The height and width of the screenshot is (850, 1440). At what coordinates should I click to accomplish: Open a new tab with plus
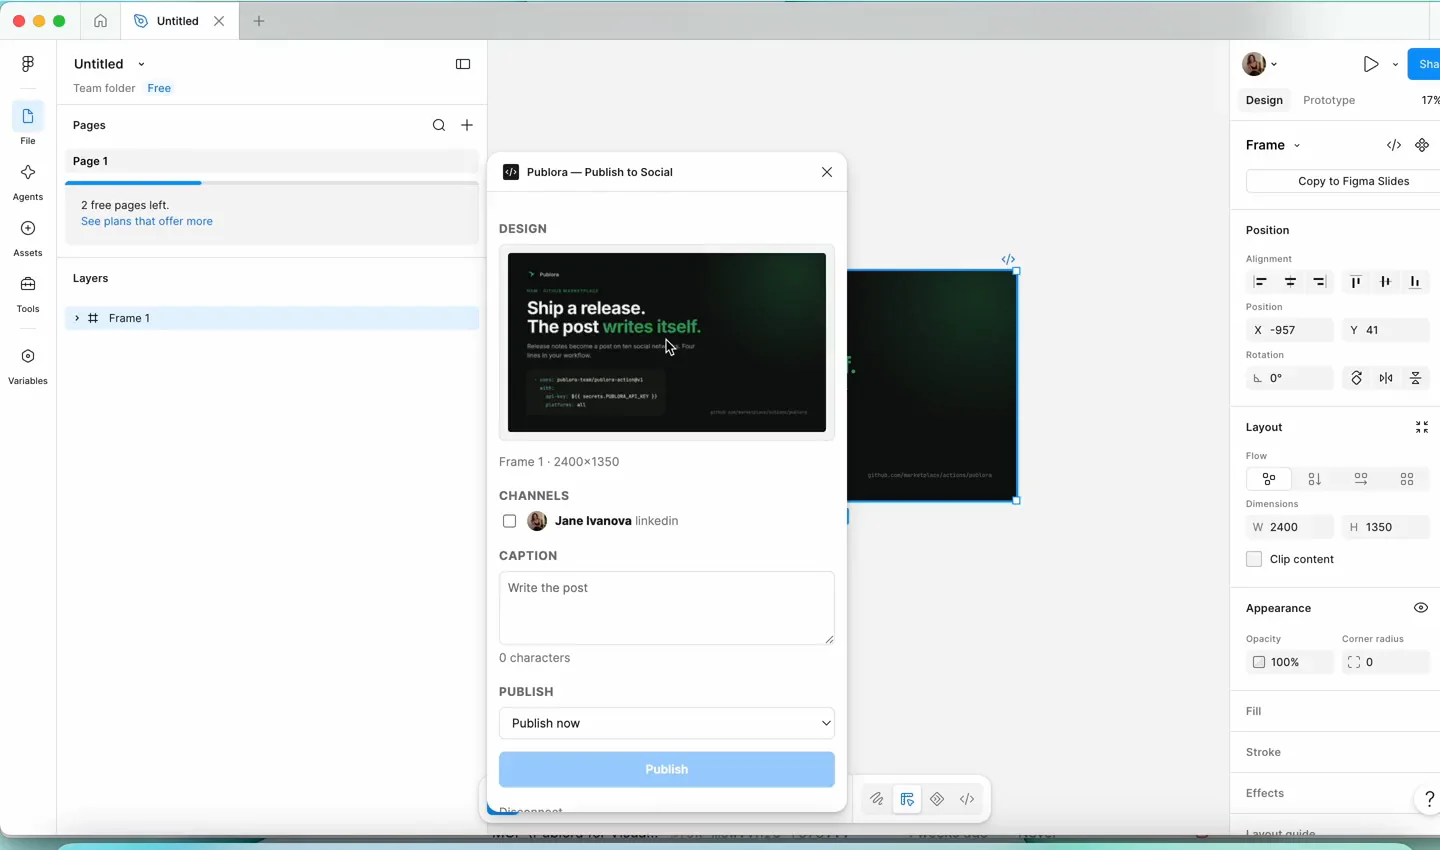point(259,21)
